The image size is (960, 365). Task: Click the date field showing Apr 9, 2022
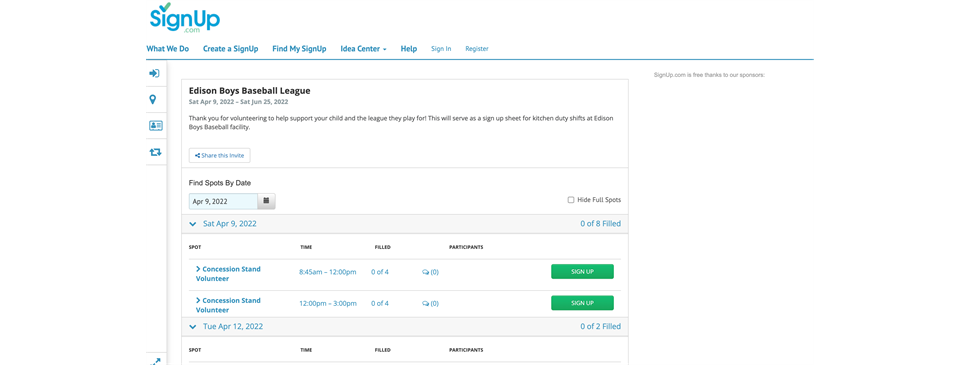point(223,201)
